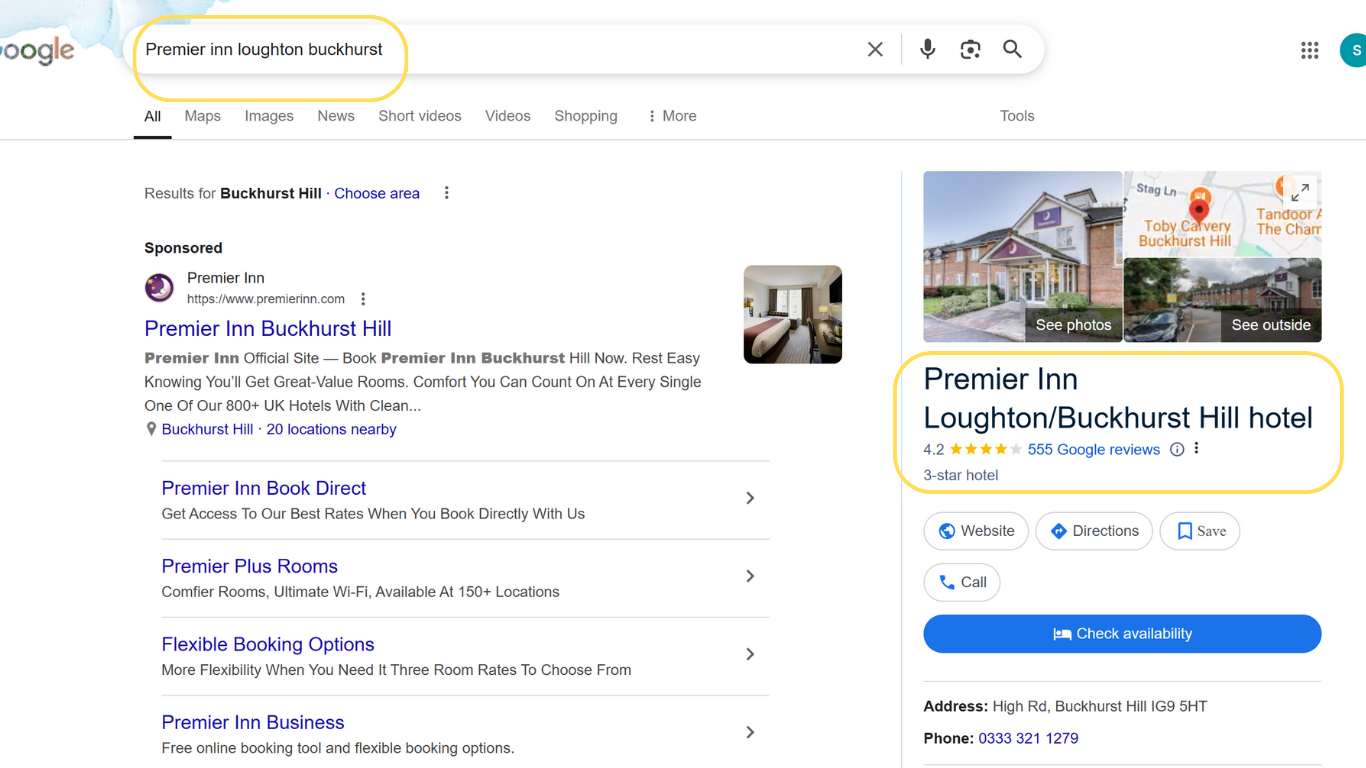Click the Google logo
Screen dimensions: 1366x768
click(37, 50)
